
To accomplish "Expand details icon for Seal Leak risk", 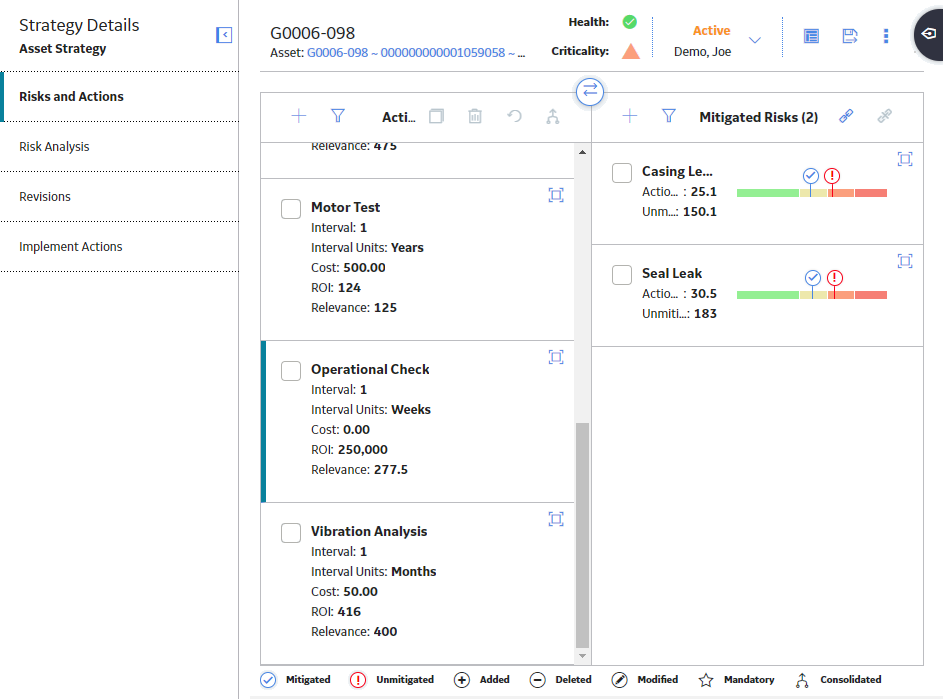I will 905,260.
